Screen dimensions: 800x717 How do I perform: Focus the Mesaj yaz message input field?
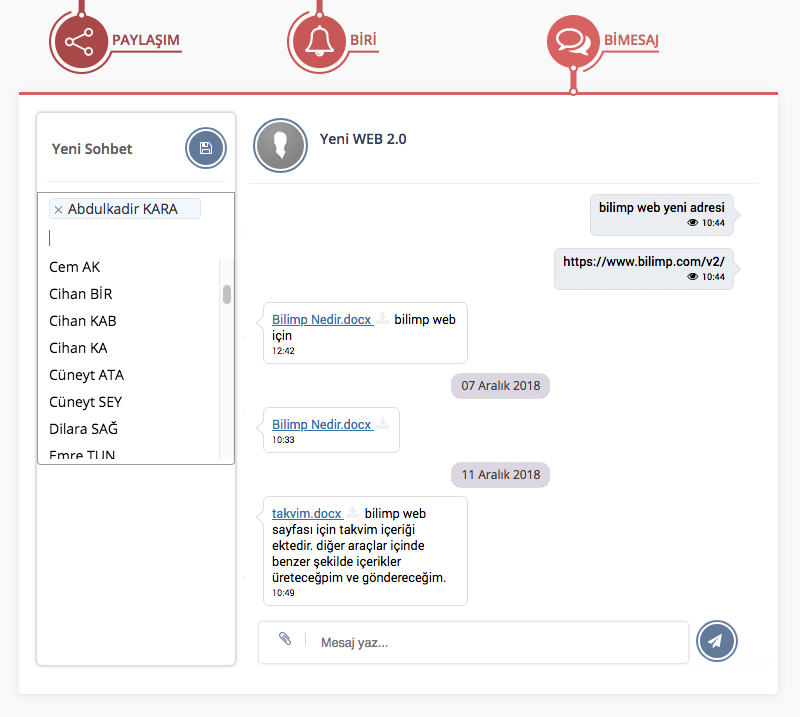(x=495, y=643)
